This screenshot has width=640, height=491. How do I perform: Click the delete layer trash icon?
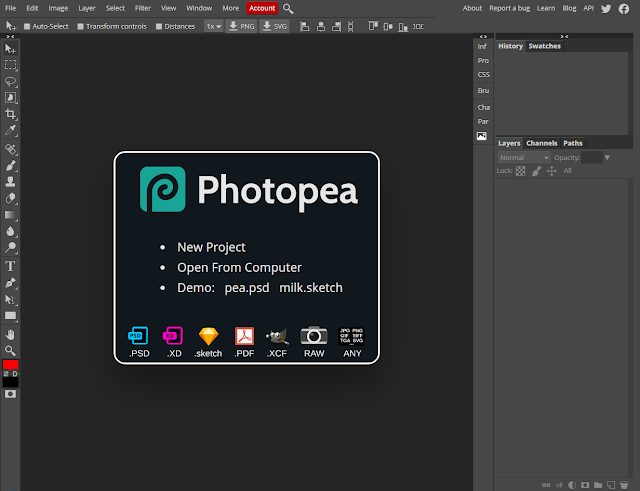pyautogui.click(x=624, y=485)
